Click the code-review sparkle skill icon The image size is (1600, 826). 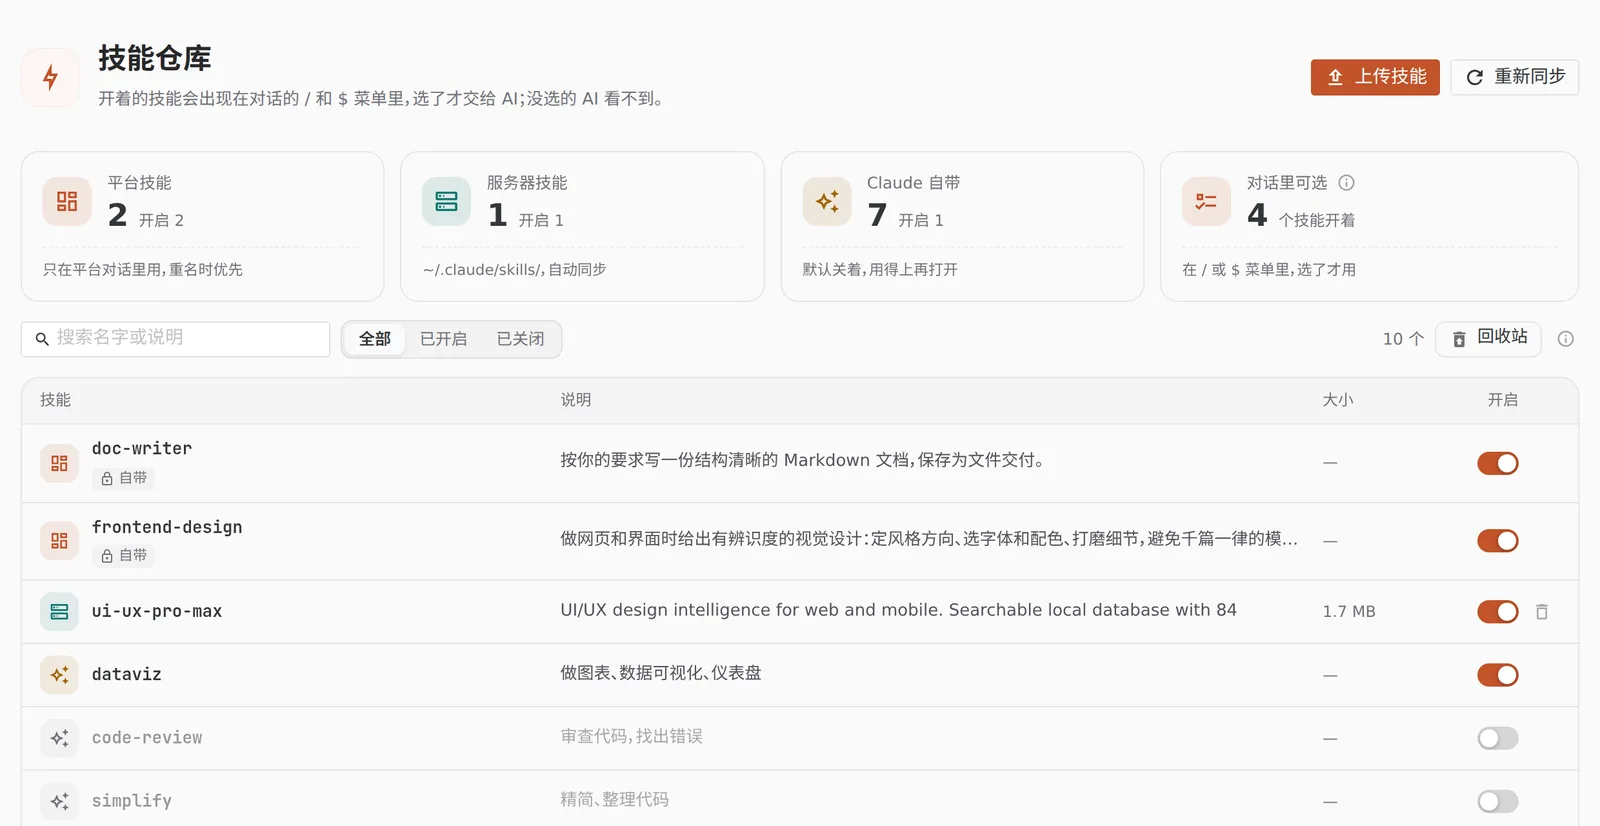pos(59,738)
